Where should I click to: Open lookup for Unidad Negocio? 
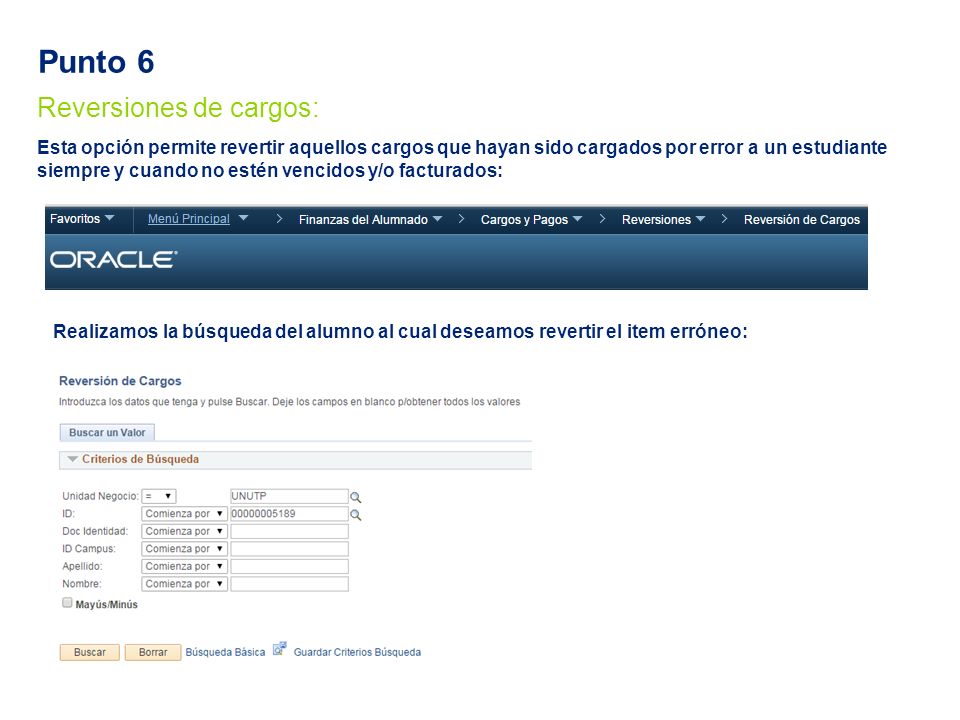click(355, 497)
